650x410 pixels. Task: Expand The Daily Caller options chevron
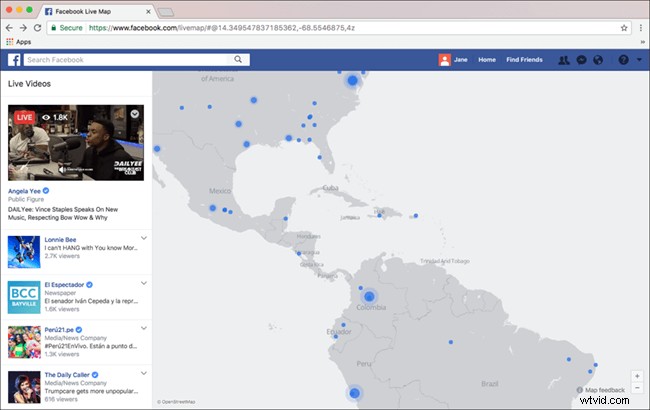[144, 373]
